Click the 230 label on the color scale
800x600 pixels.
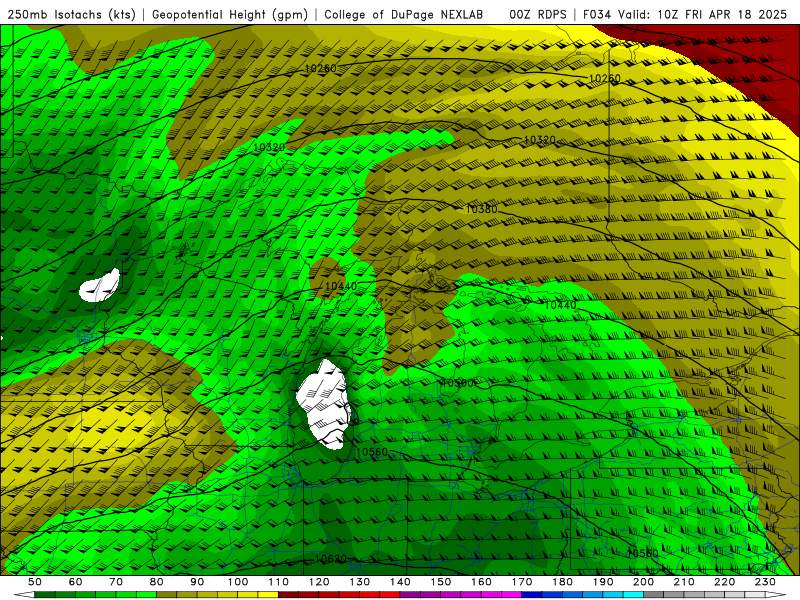pos(765,582)
